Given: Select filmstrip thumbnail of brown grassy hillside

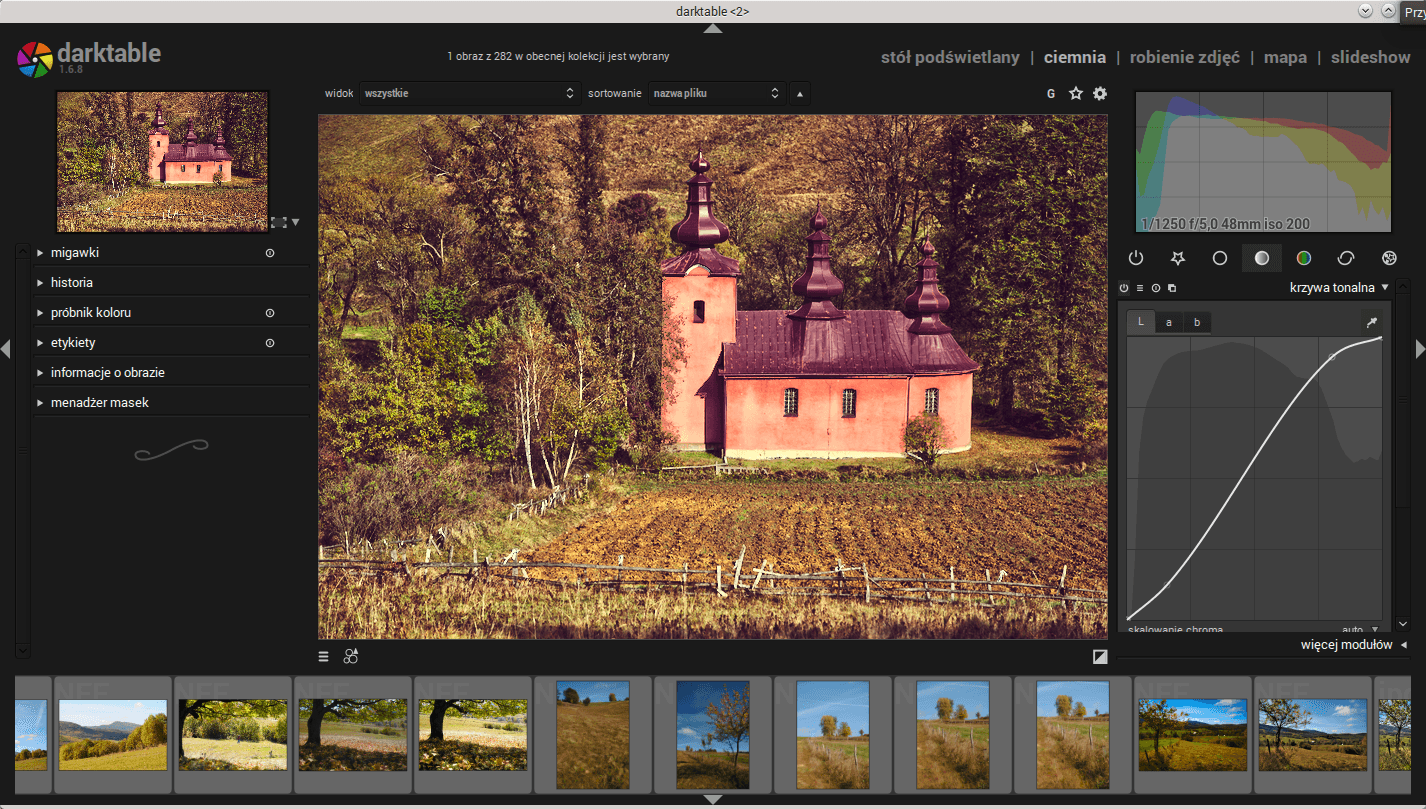Looking at the screenshot, I should click(593, 735).
